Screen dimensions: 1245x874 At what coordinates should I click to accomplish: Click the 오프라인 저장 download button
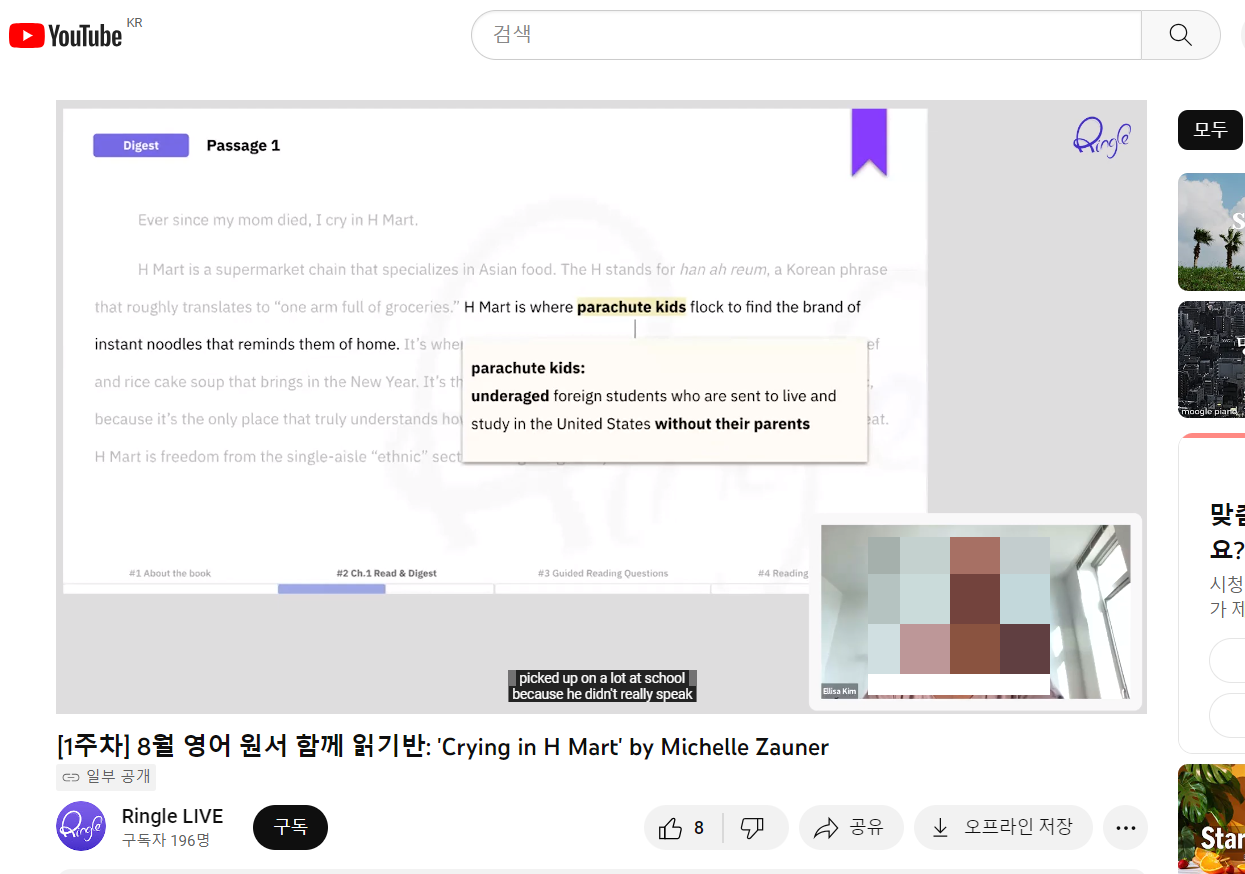point(1003,828)
